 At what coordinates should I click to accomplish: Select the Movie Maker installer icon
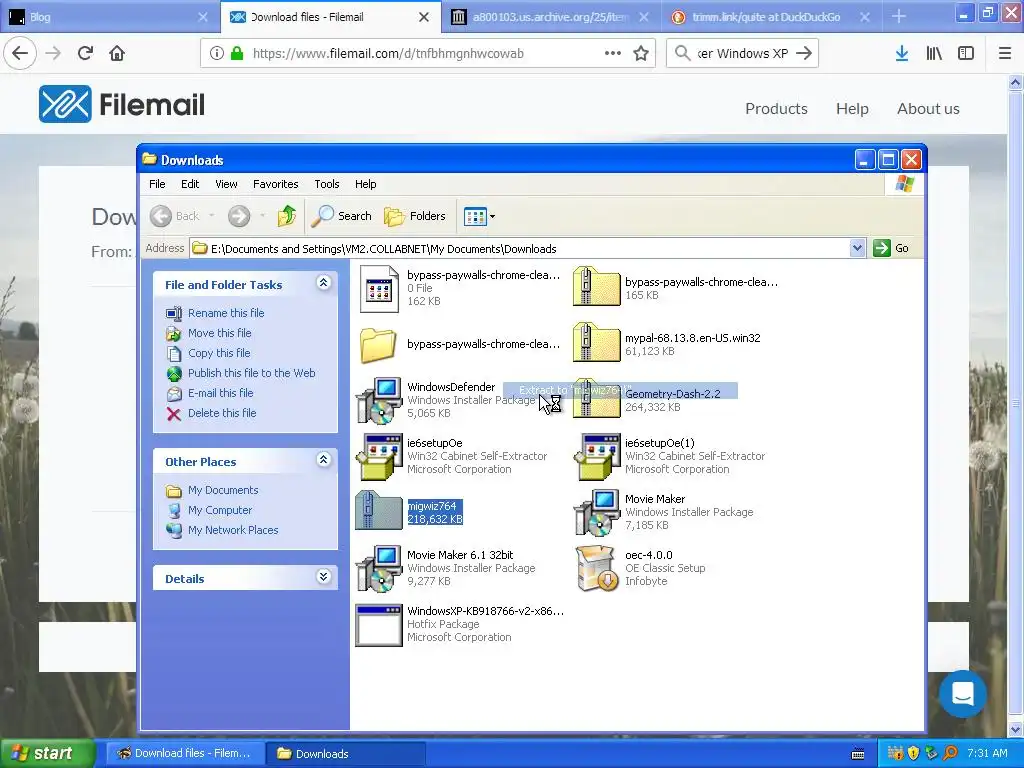point(596,512)
